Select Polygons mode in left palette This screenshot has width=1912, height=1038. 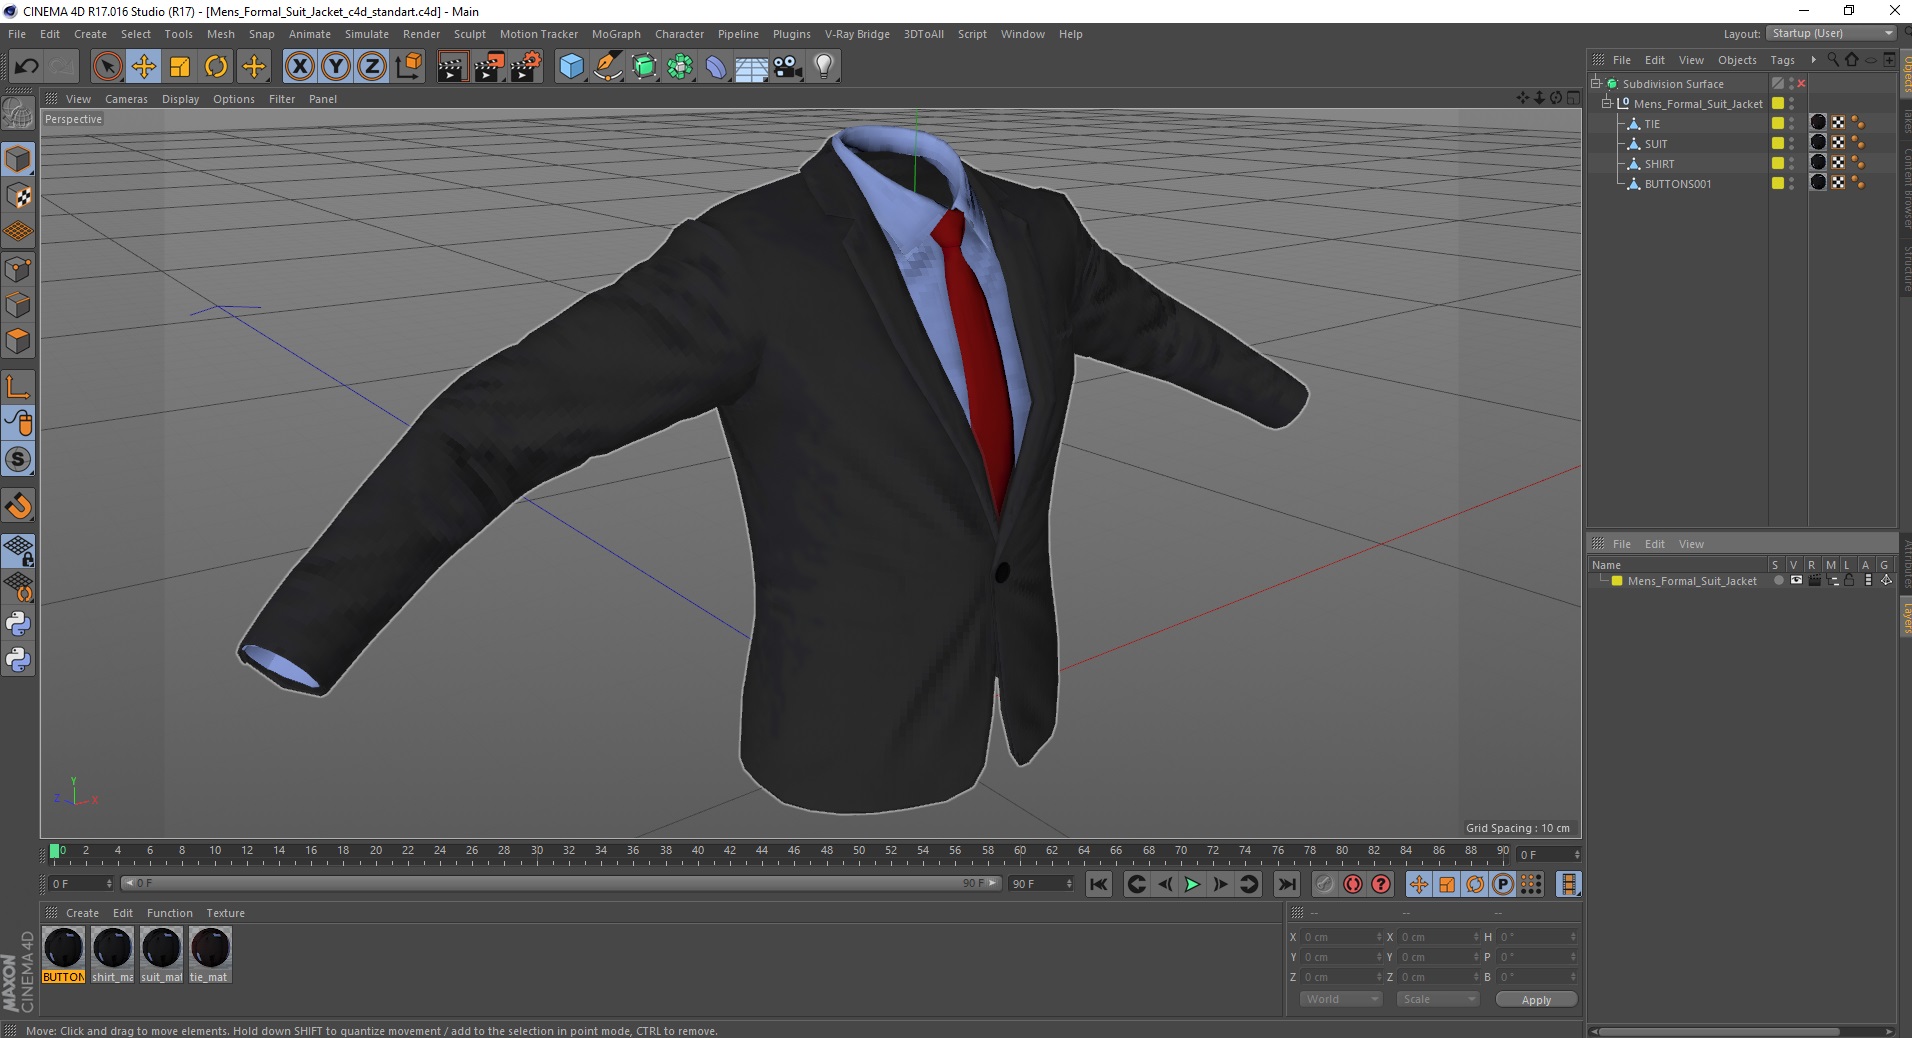(18, 341)
